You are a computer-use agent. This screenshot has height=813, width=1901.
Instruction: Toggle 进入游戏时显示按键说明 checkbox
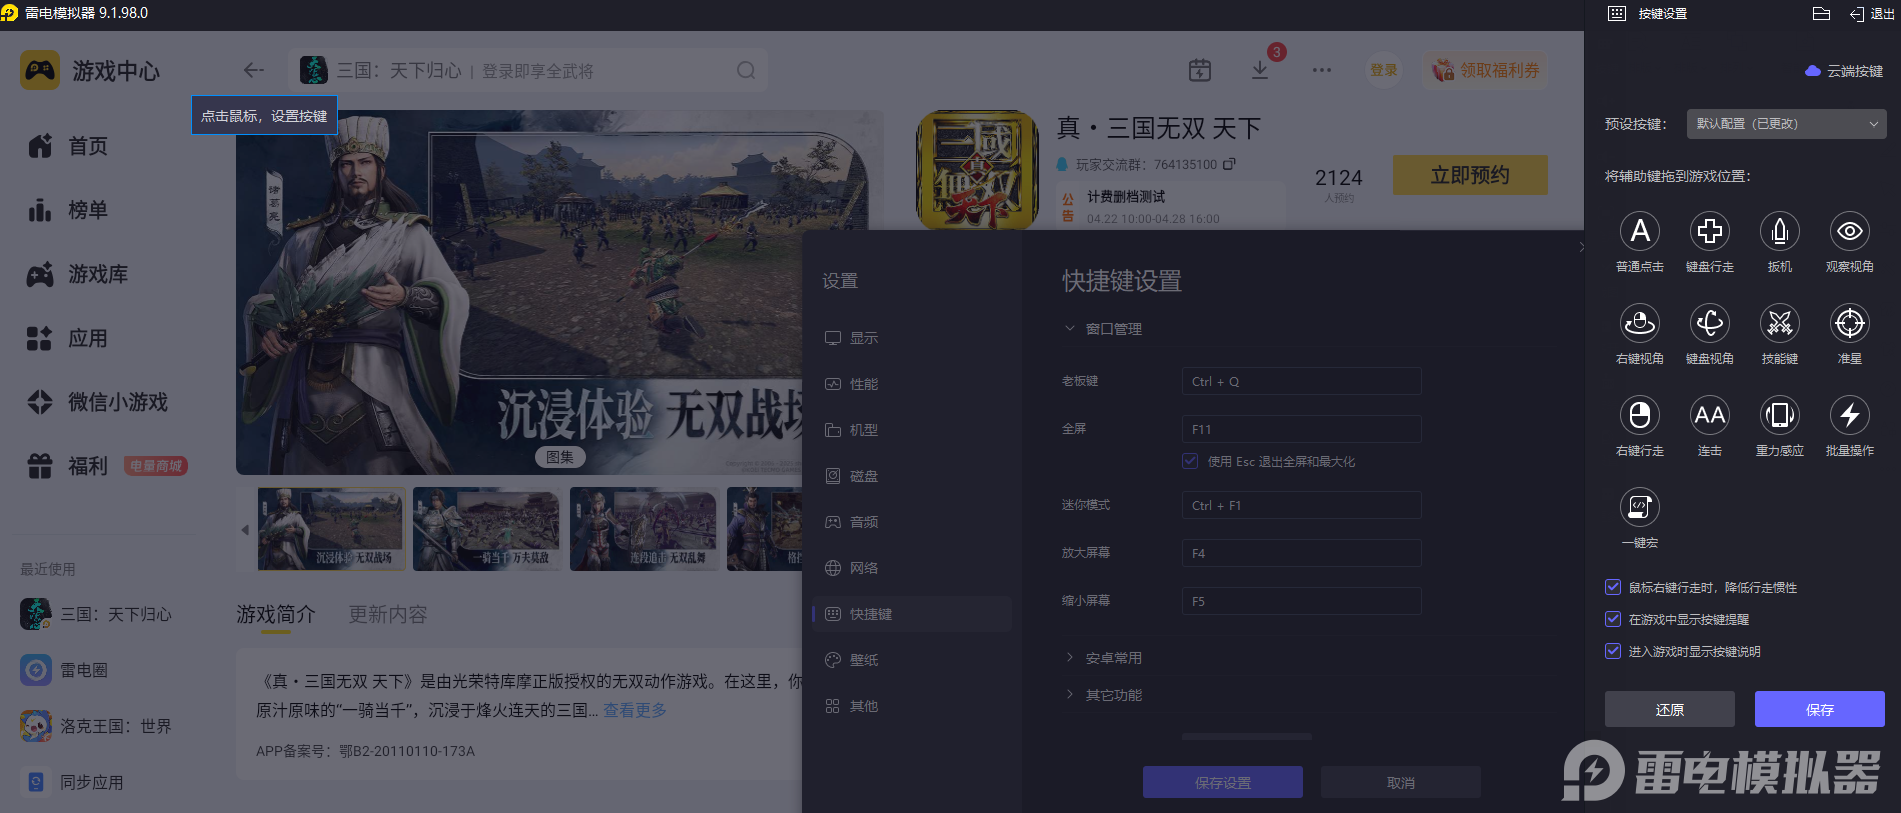pyautogui.click(x=1613, y=651)
